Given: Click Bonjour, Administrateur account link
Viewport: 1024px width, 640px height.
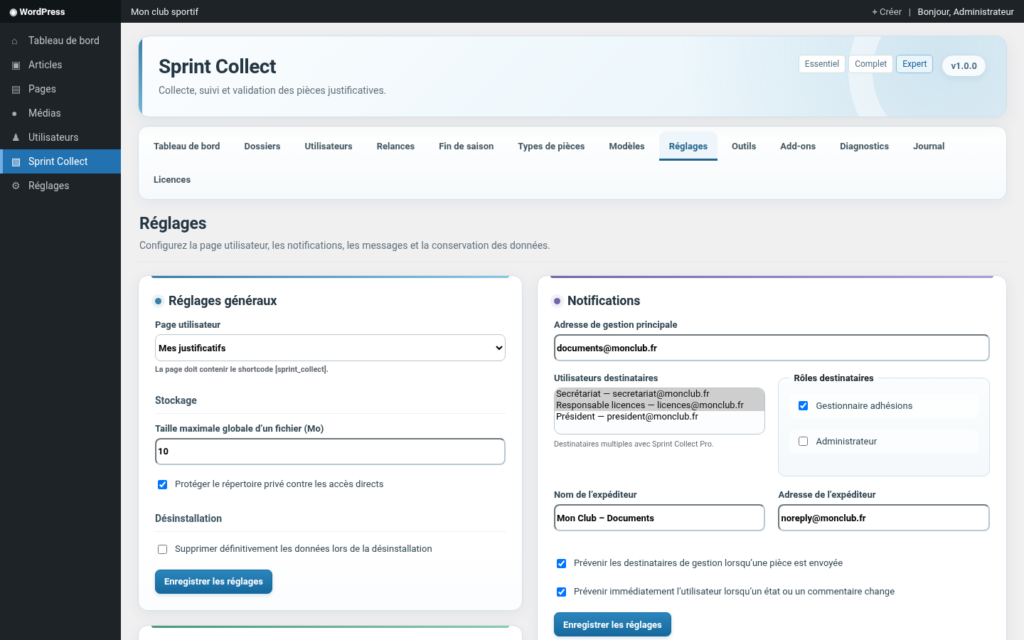Looking at the screenshot, I should point(965,12).
